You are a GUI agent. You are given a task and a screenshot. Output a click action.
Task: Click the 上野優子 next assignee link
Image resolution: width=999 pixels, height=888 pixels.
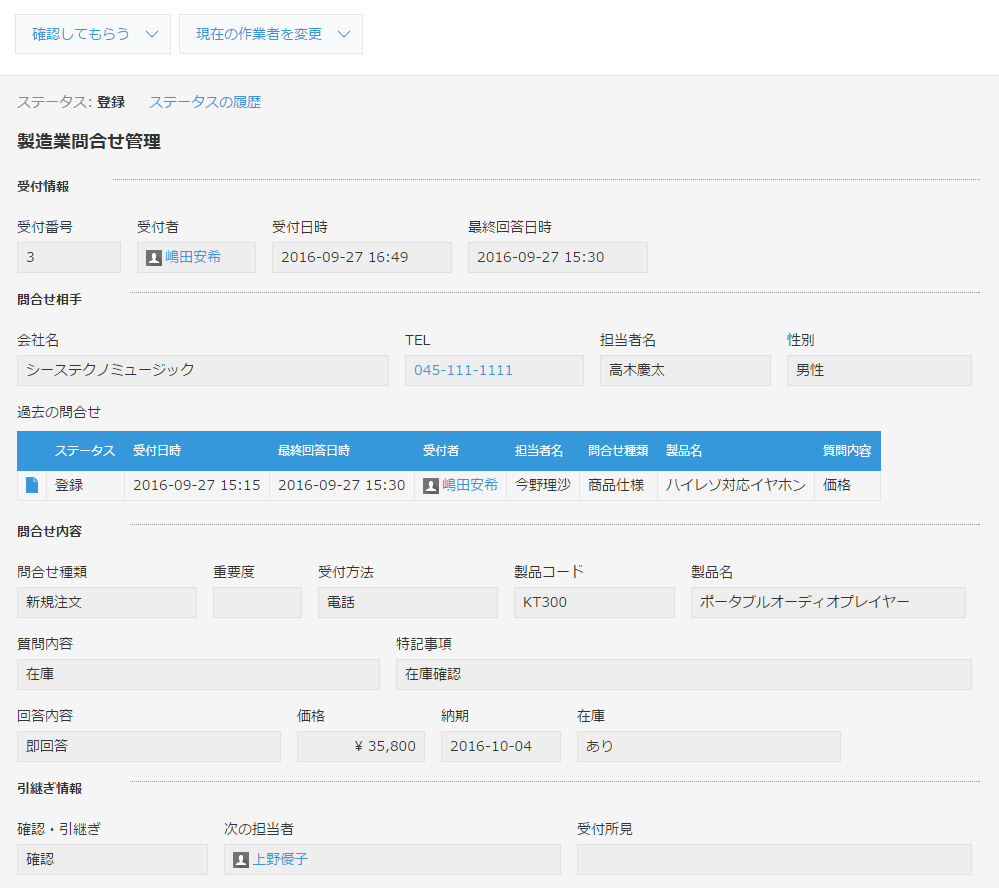[280, 859]
